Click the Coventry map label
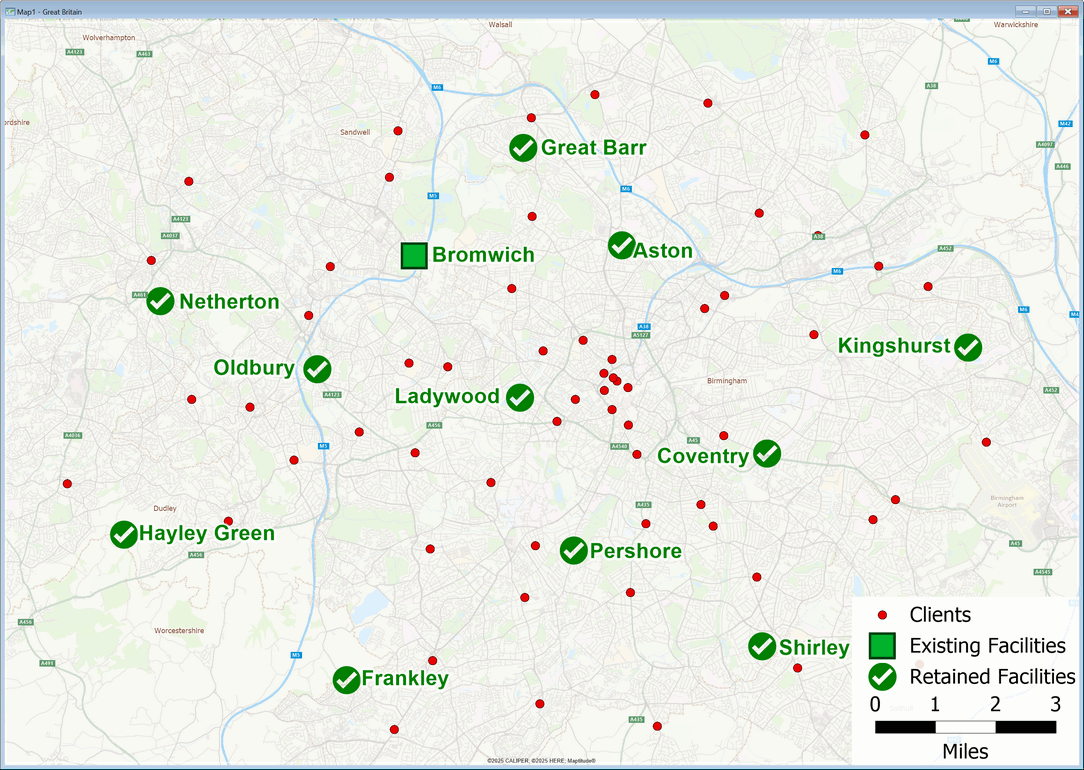 pos(703,456)
